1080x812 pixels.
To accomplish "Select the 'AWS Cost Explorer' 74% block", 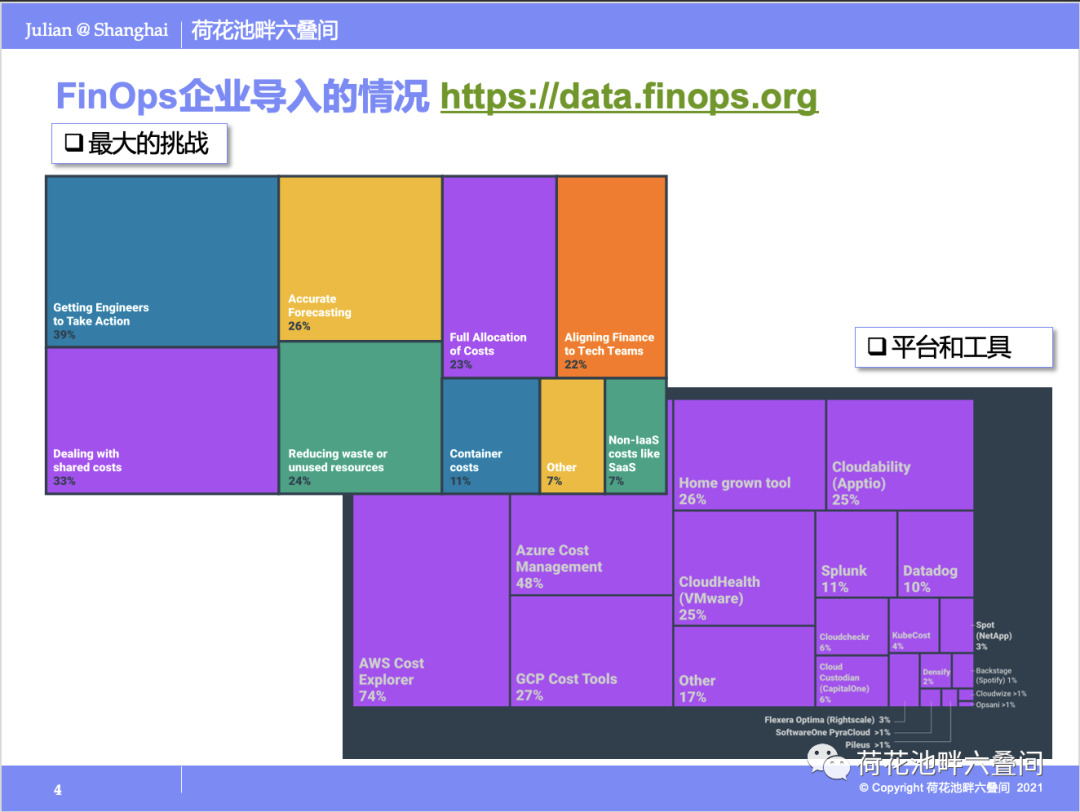I will pyautogui.click(x=431, y=600).
